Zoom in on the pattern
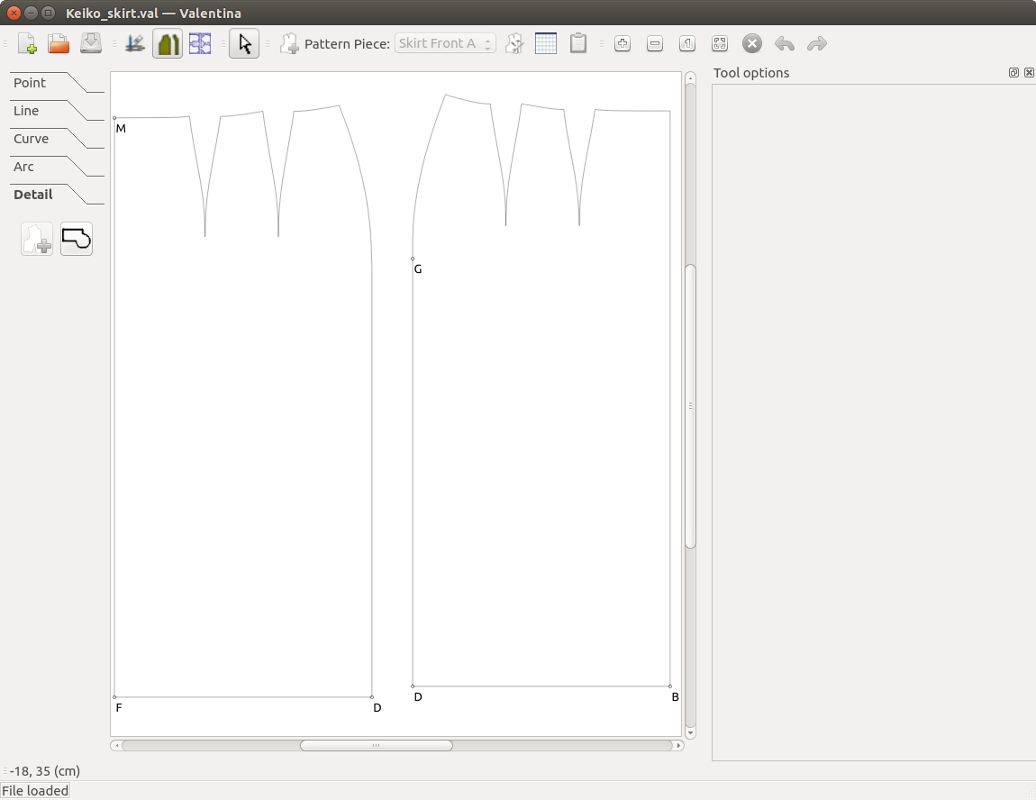 pyautogui.click(x=622, y=44)
